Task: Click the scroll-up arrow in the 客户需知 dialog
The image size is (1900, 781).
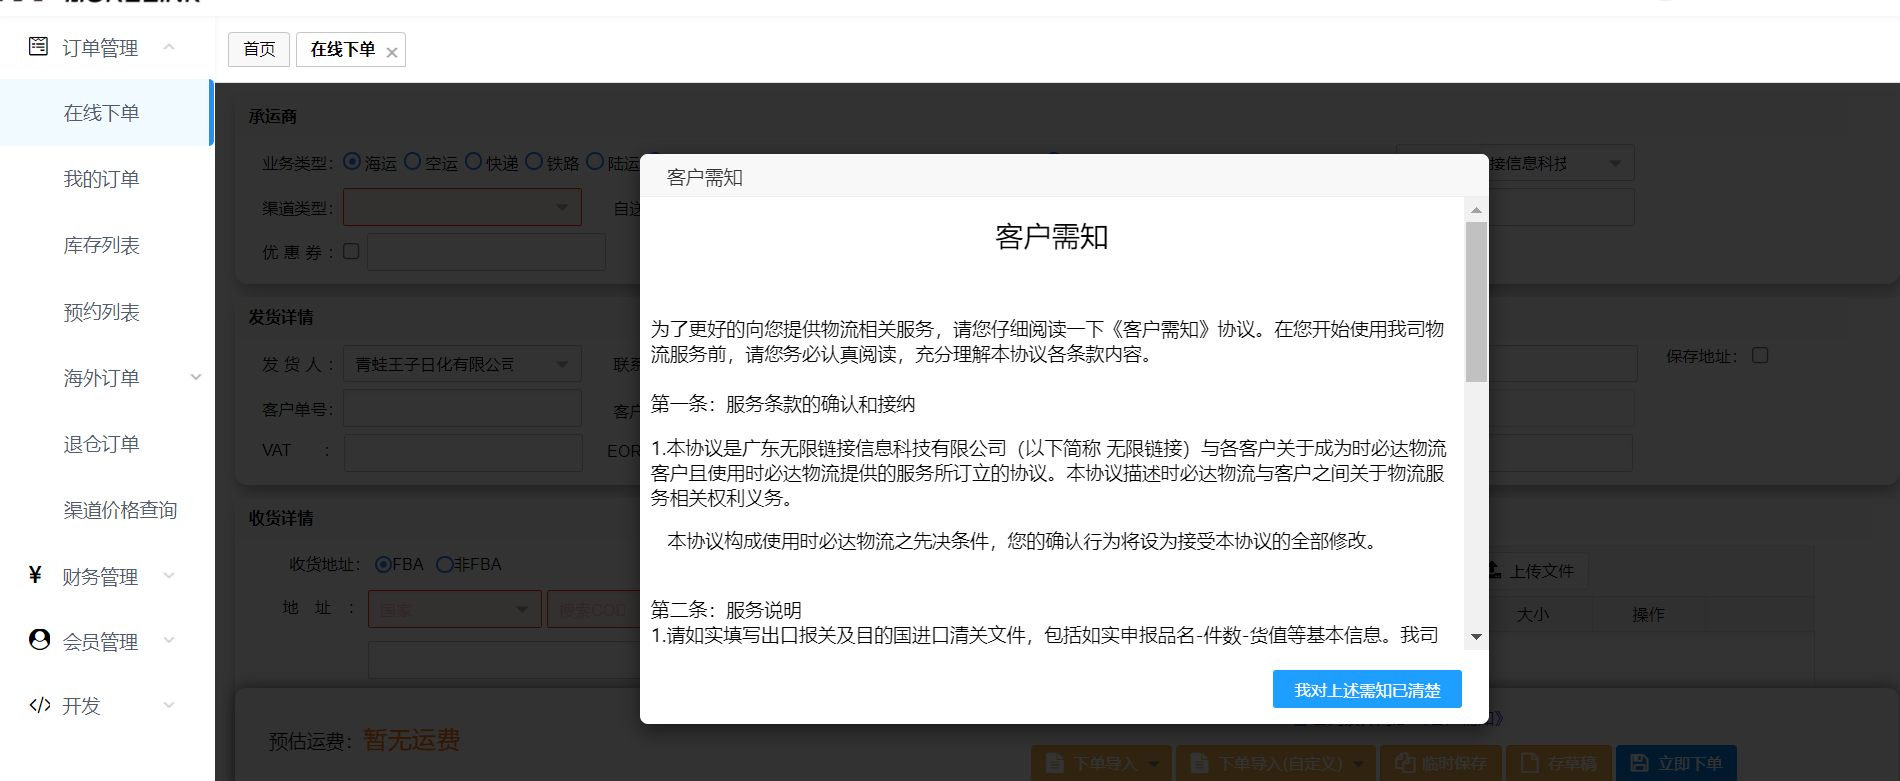Action: click(x=1476, y=210)
